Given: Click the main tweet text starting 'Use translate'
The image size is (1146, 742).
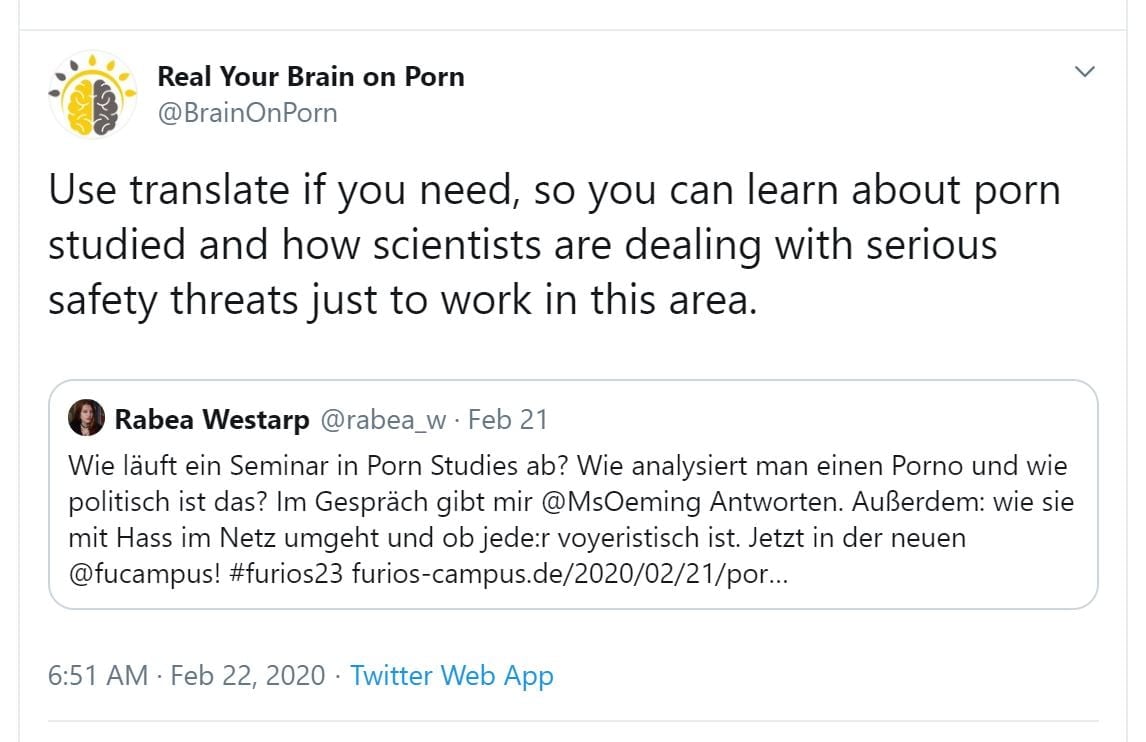Looking at the screenshot, I should [554, 190].
